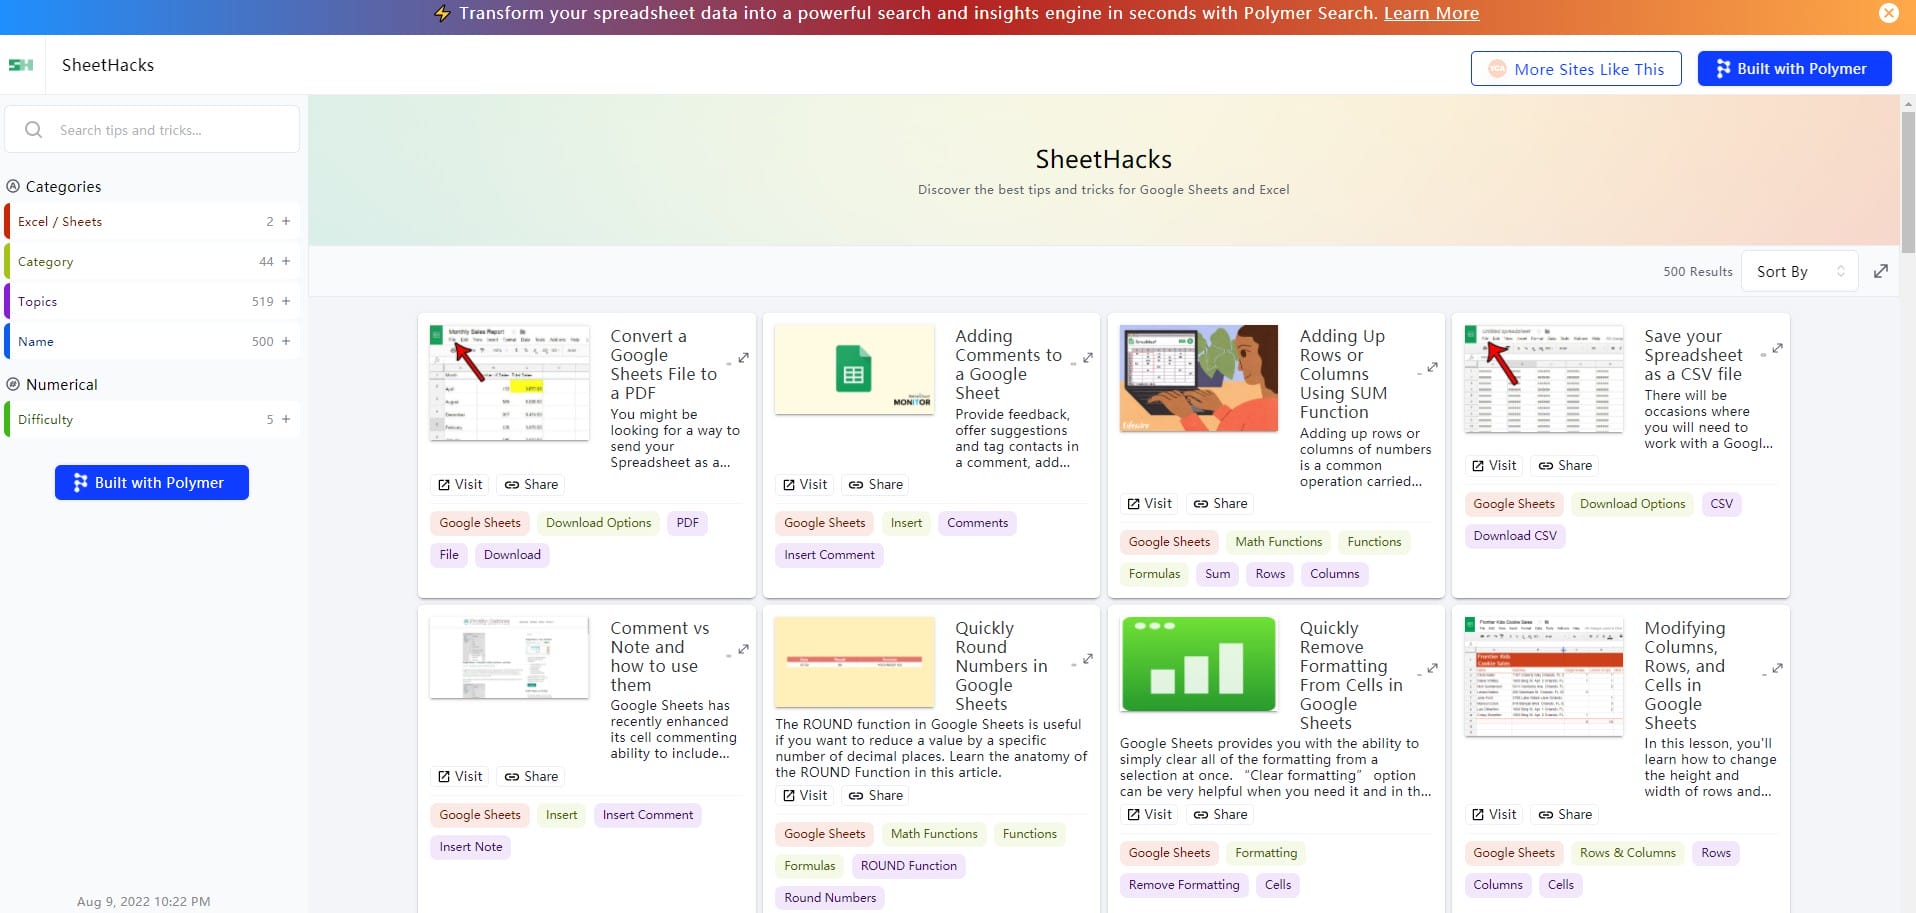Viewport: 1916px width, 913px height.
Task: Expand the Topics filter with plus
Action: coord(286,302)
